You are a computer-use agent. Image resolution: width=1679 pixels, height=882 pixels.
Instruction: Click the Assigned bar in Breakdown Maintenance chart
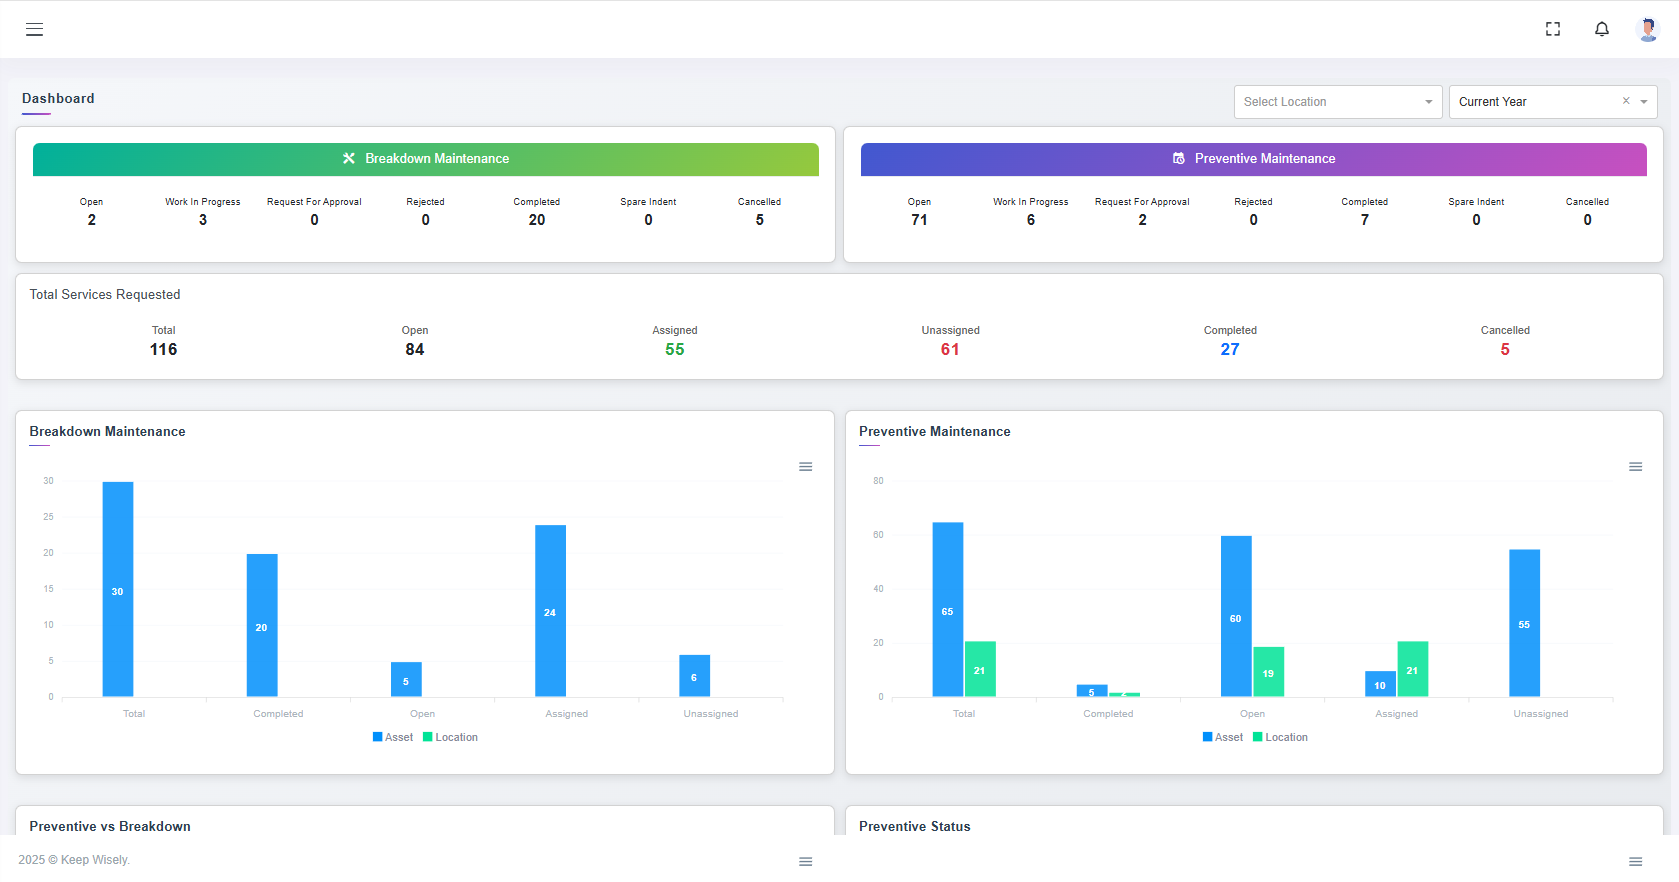pos(550,611)
